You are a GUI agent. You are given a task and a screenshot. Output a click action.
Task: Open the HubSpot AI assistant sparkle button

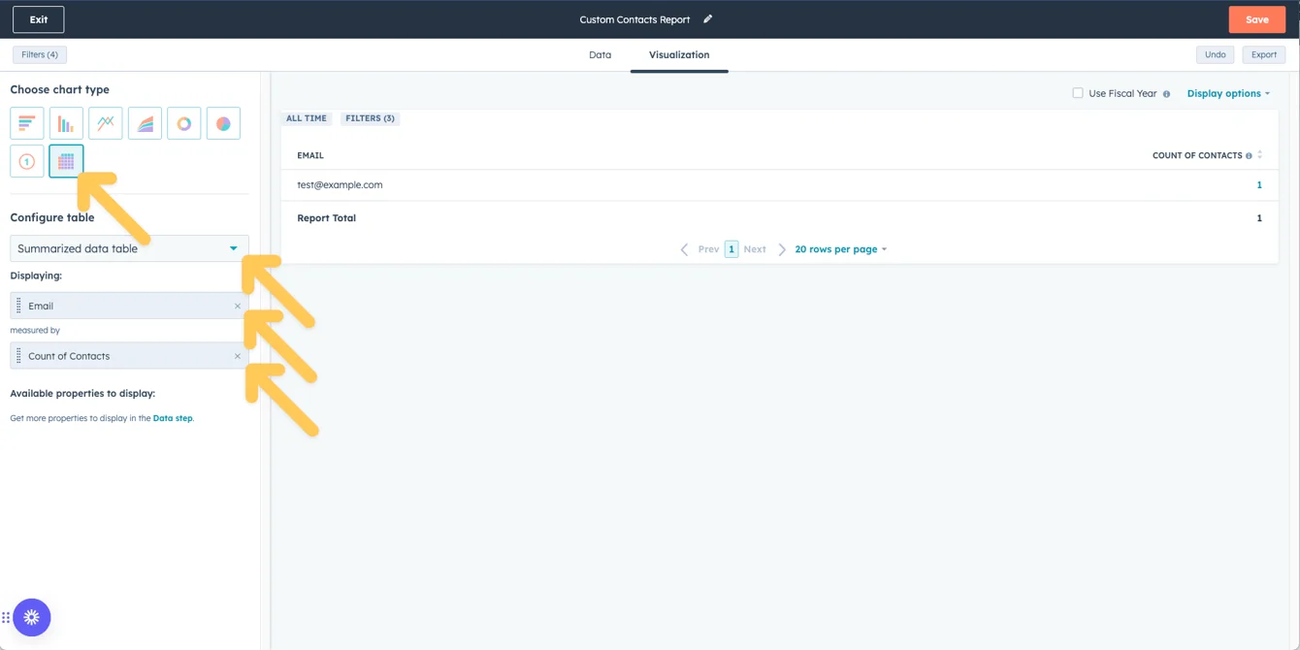click(31, 617)
